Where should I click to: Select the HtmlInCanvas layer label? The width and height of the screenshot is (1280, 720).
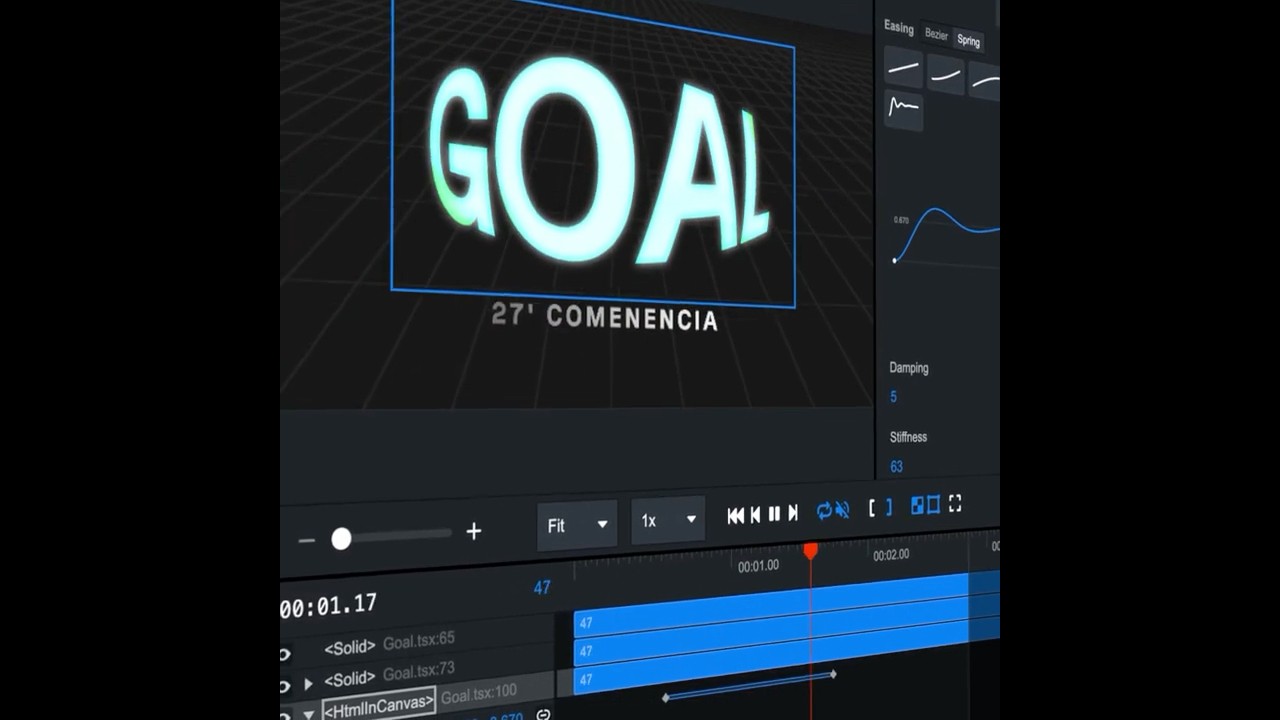point(379,703)
